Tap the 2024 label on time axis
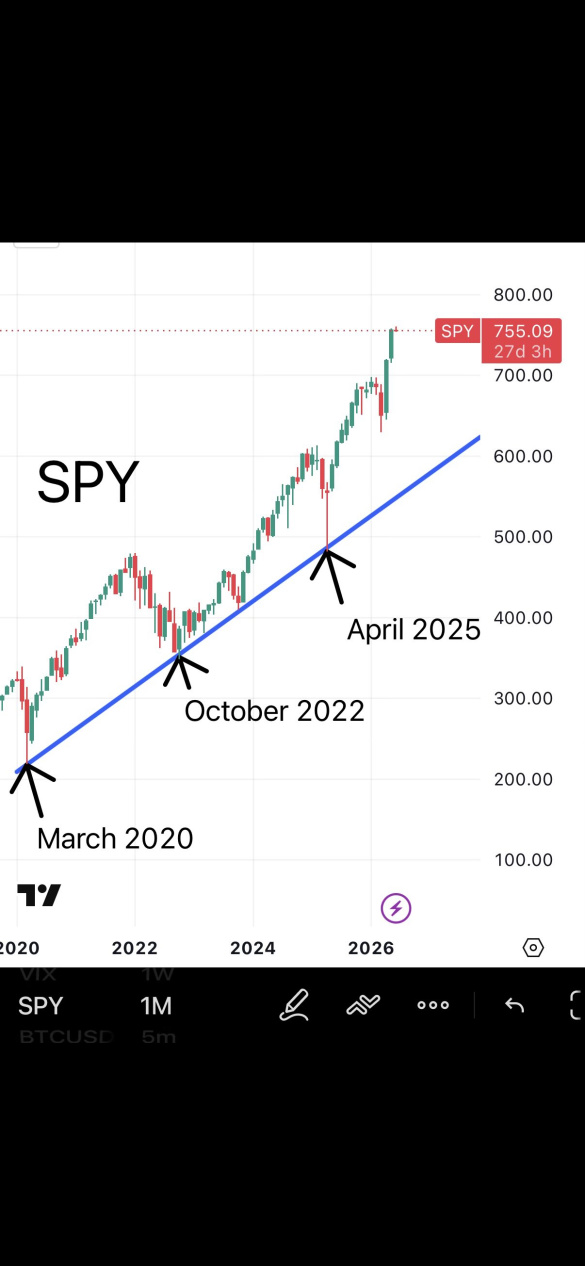The height and width of the screenshot is (1266, 585). point(252,947)
